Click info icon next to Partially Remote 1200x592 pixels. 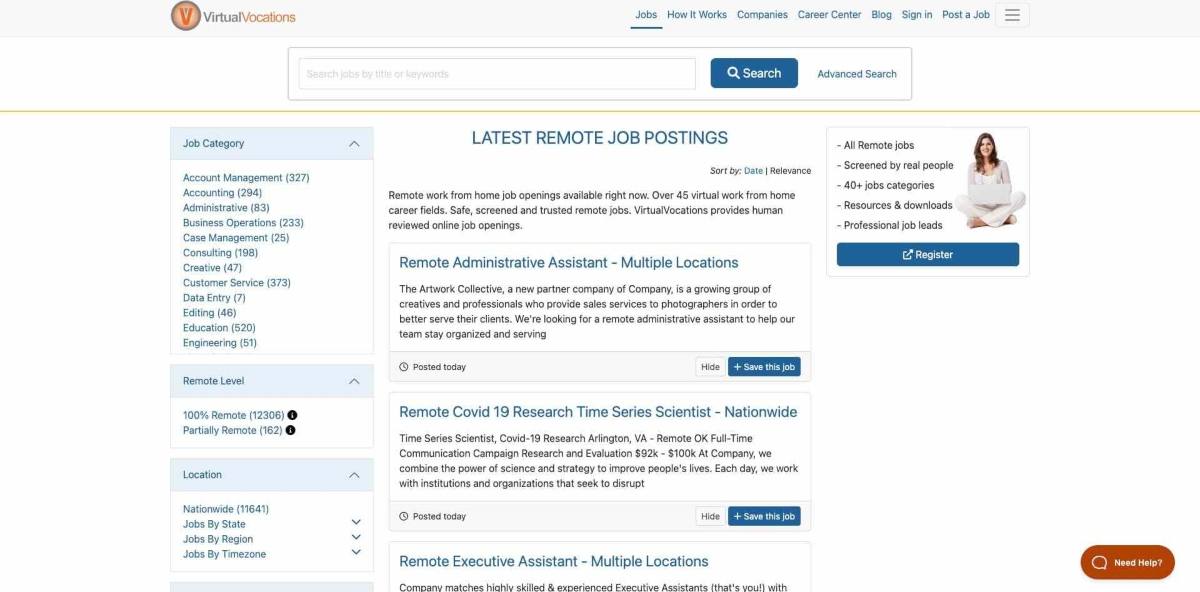pos(291,430)
